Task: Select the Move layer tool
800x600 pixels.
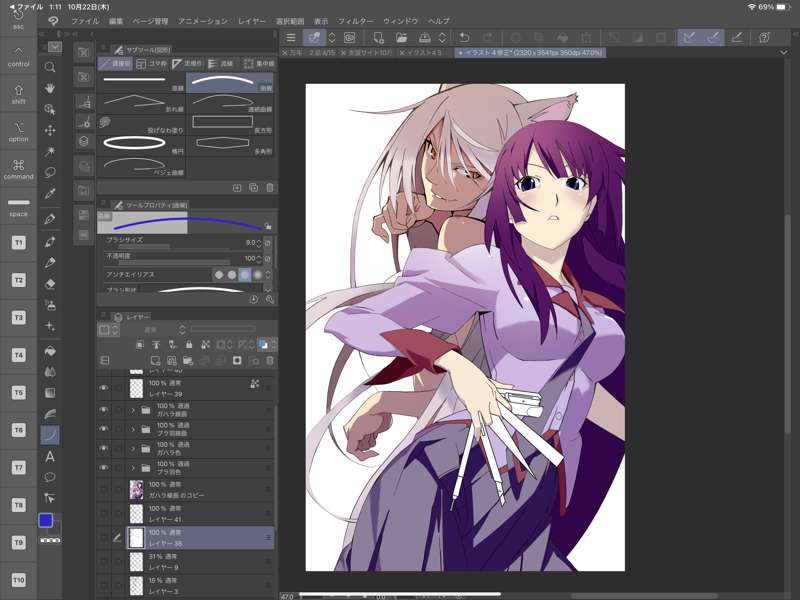Action: pyautogui.click(x=49, y=131)
